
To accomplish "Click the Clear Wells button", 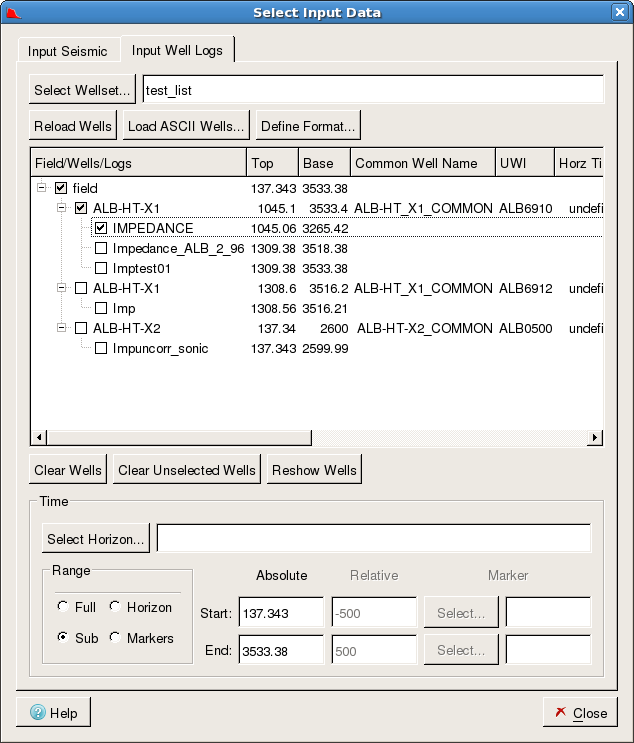I will pos(68,470).
